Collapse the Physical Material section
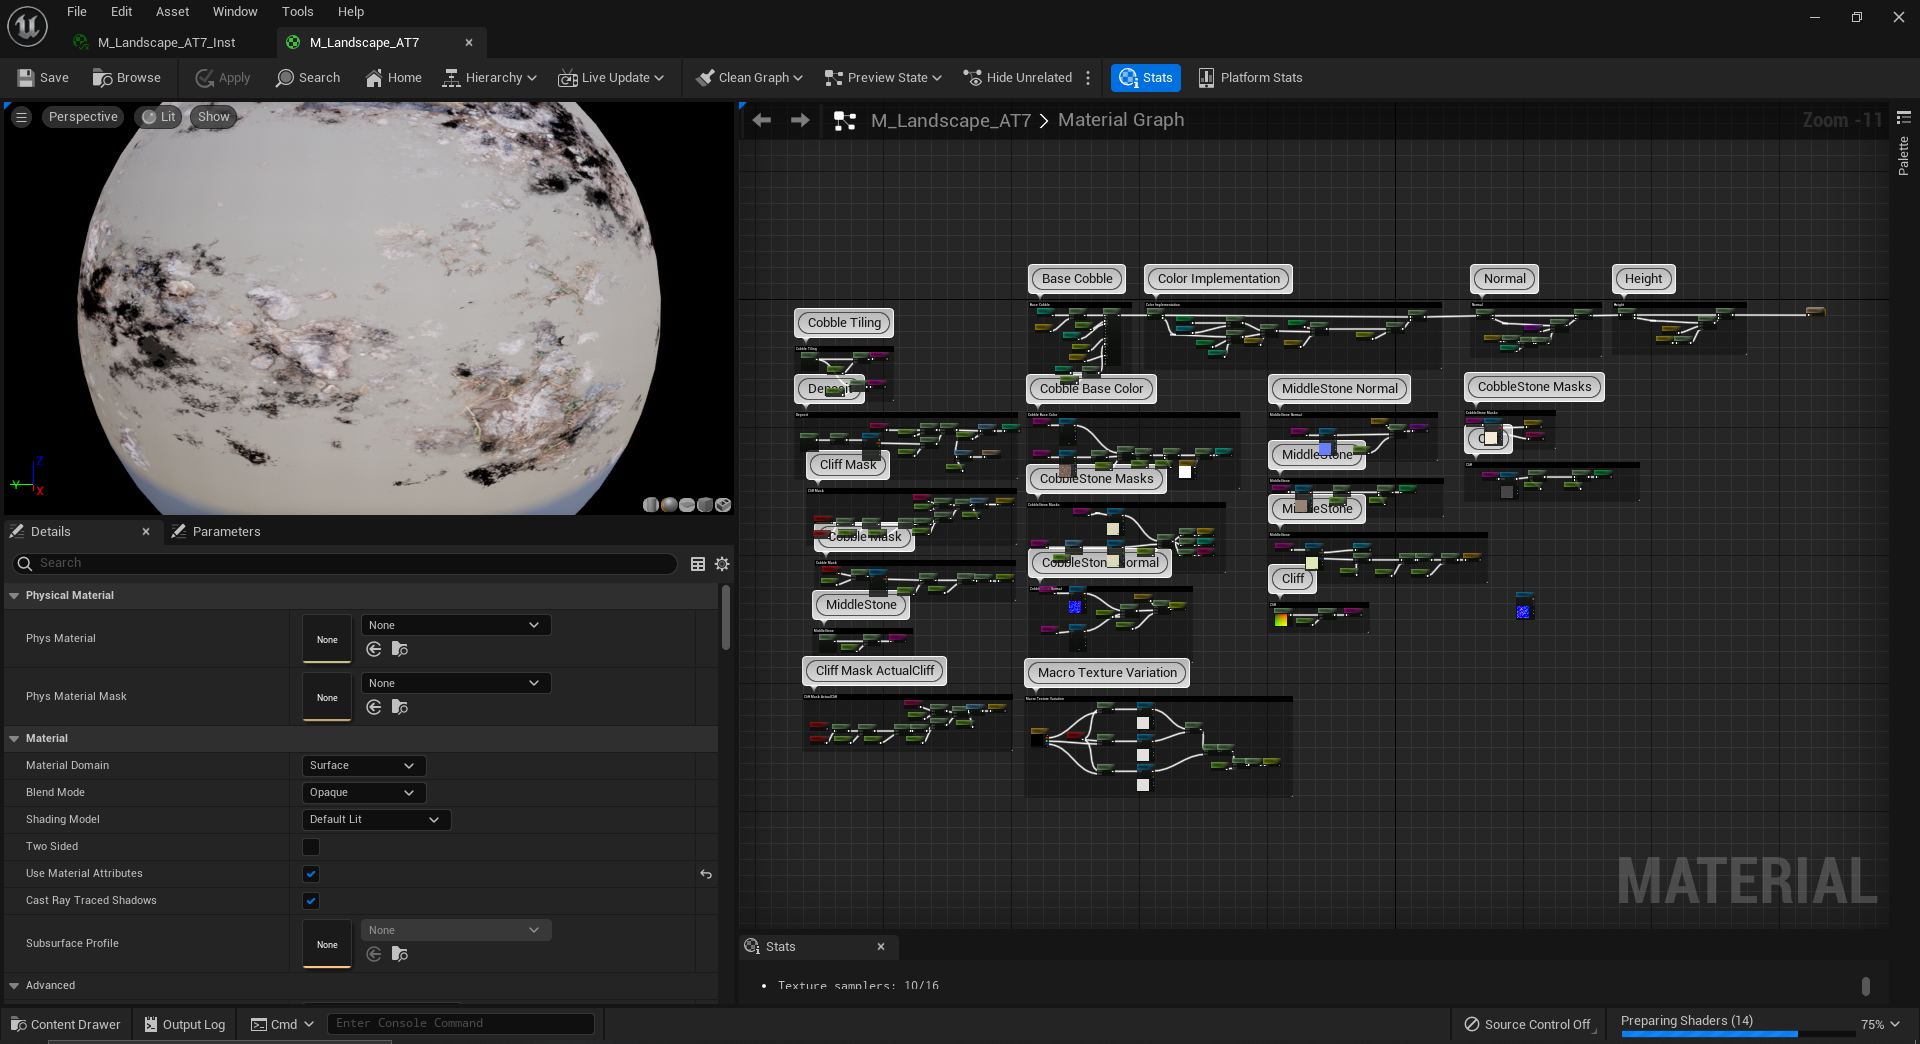The width and height of the screenshot is (1920, 1044). pyautogui.click(x=14, y=596)
